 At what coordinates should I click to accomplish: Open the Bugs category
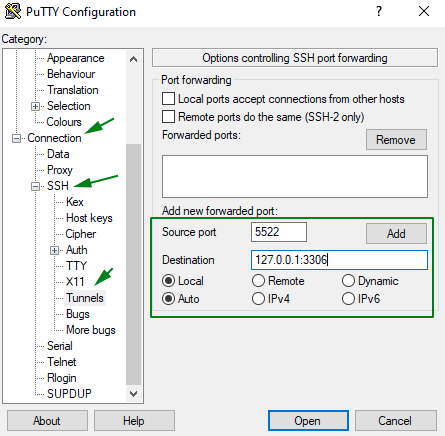(x=78, y=314)
